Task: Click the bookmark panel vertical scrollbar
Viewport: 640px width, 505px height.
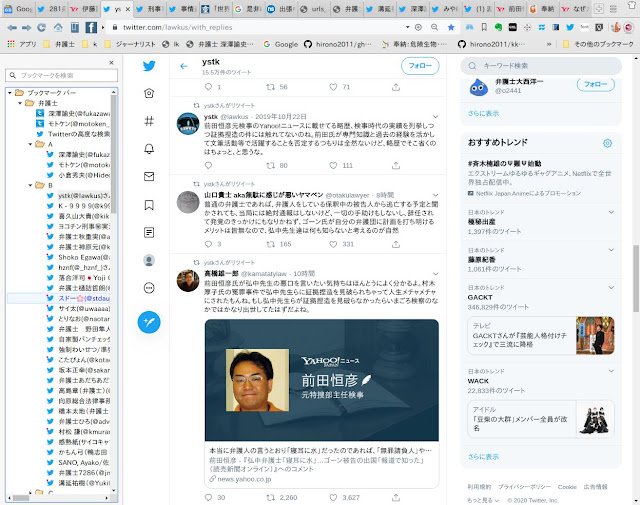Action: click(113, 155)
